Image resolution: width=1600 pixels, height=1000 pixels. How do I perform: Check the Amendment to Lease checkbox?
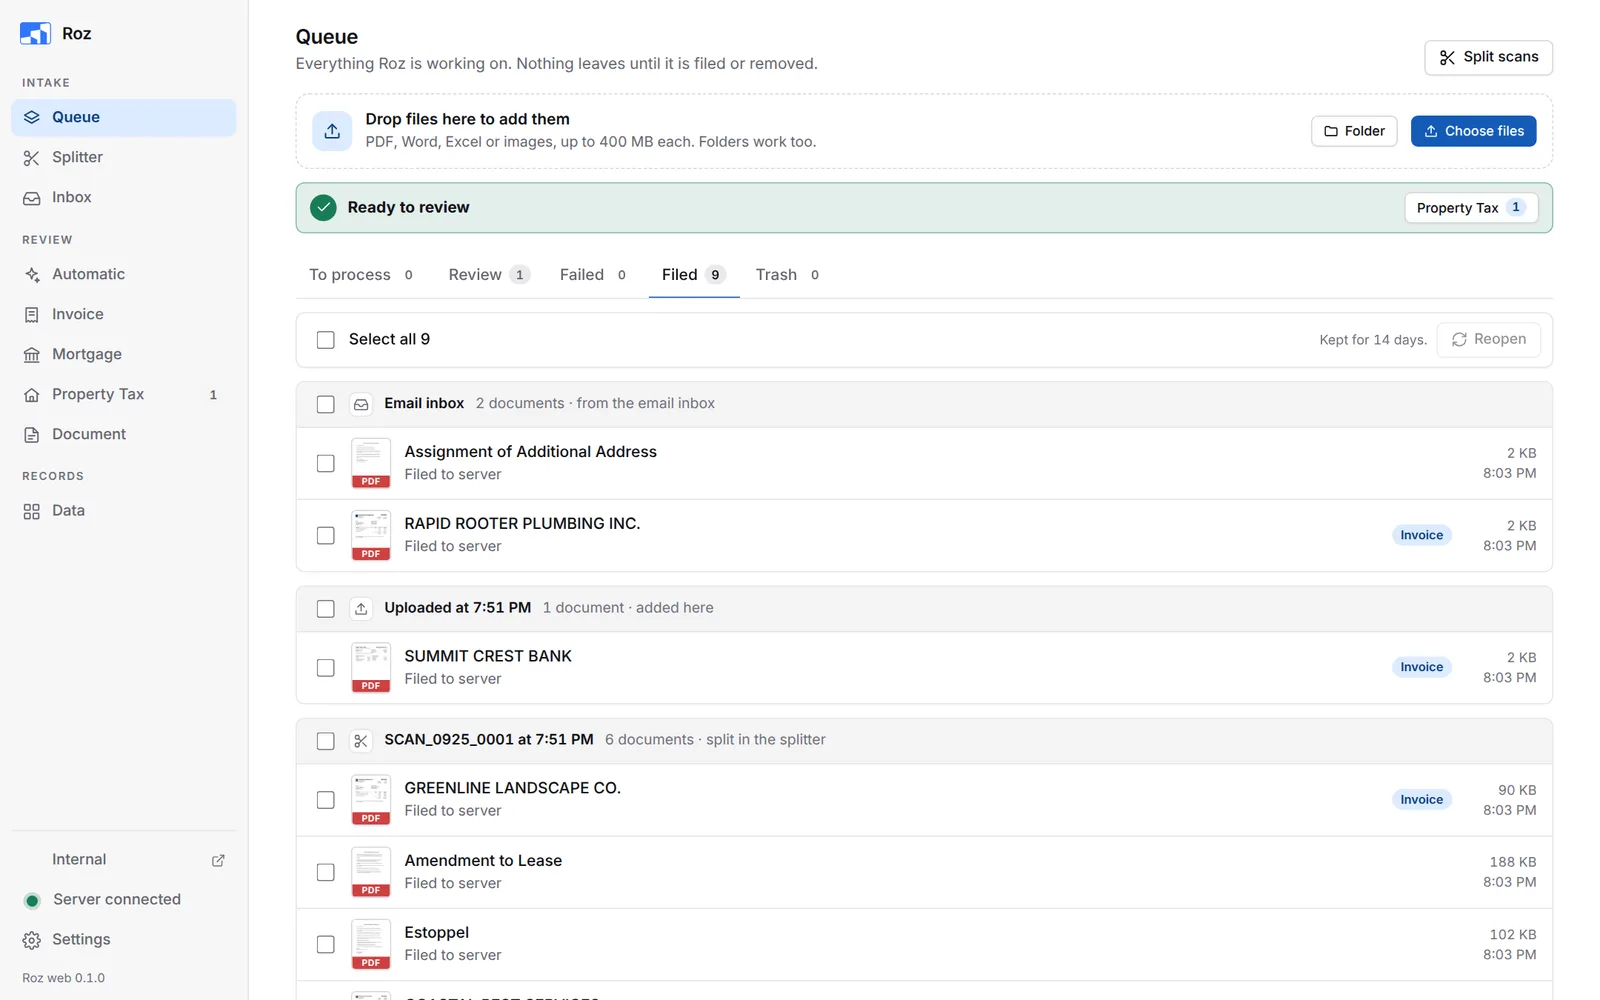coord(326,872)
